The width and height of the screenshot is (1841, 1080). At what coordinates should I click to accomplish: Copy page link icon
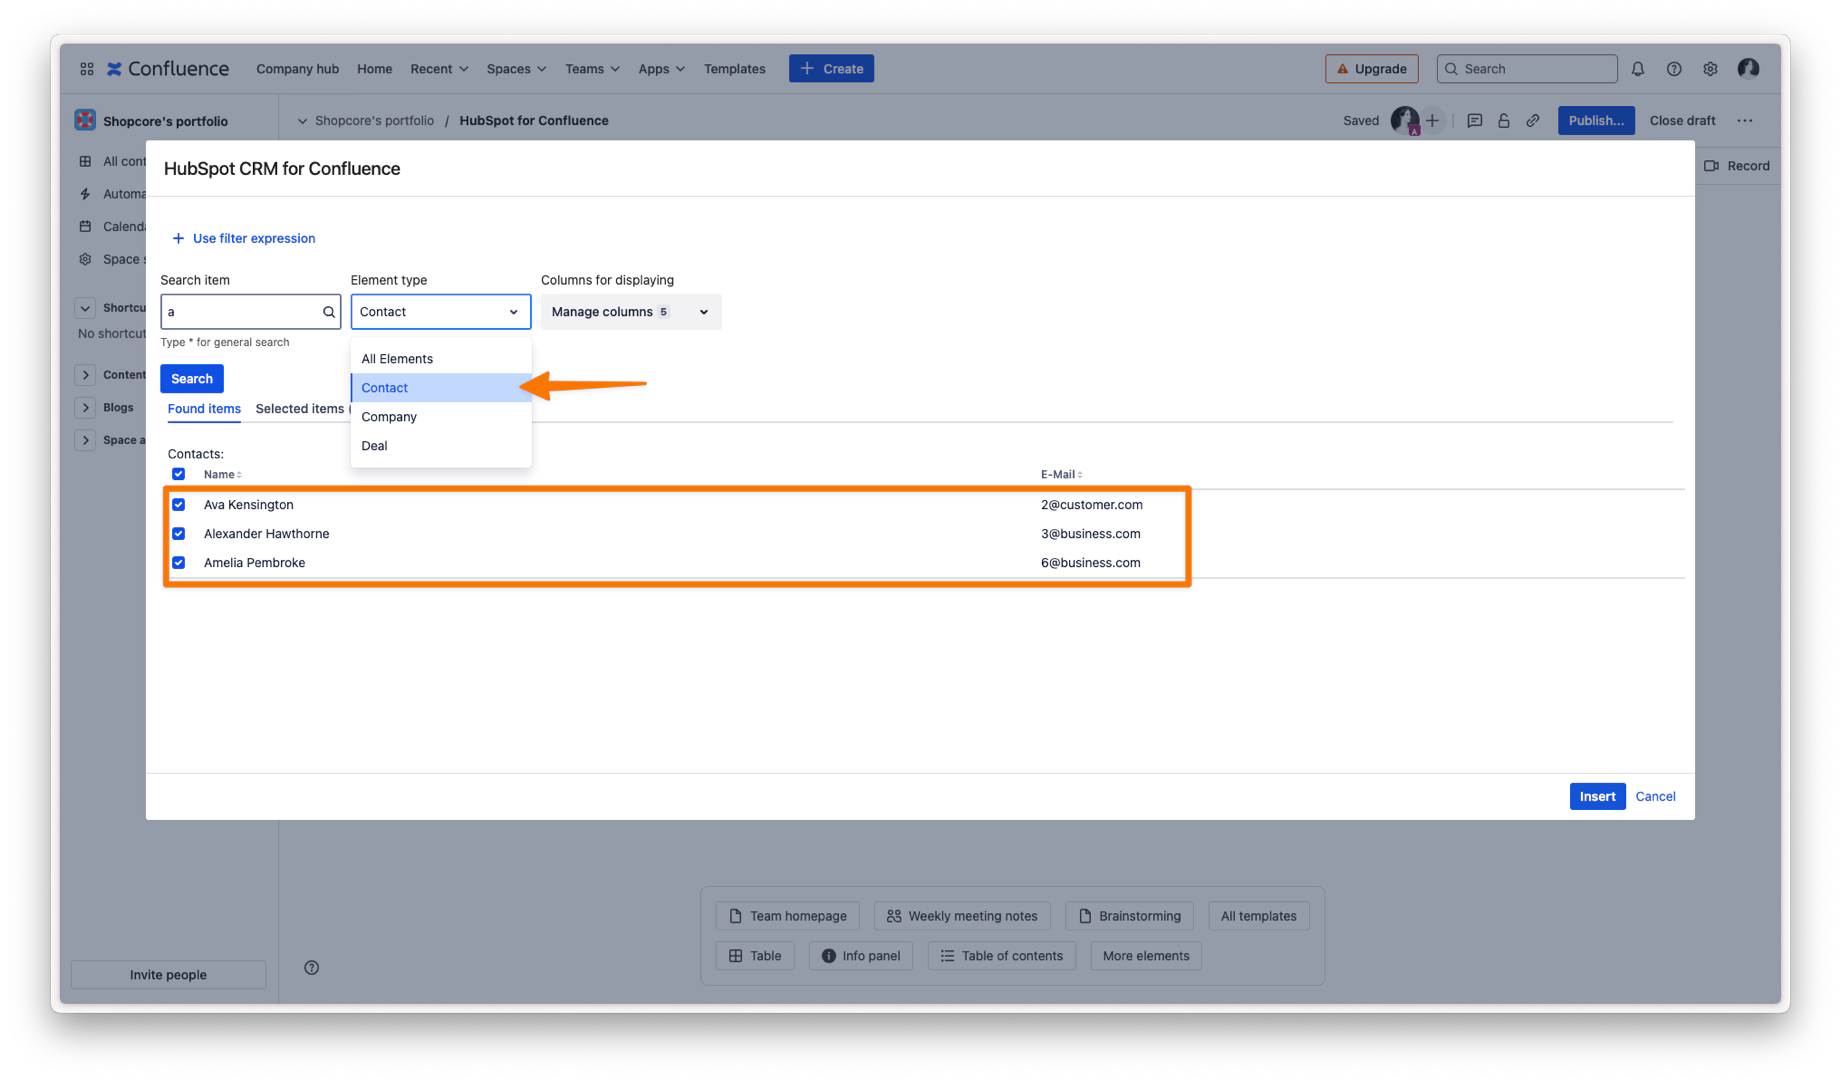(1533, 121)
